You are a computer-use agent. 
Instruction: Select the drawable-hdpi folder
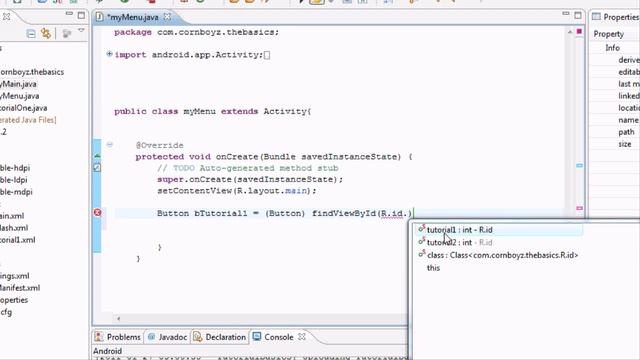pos(15,168)
